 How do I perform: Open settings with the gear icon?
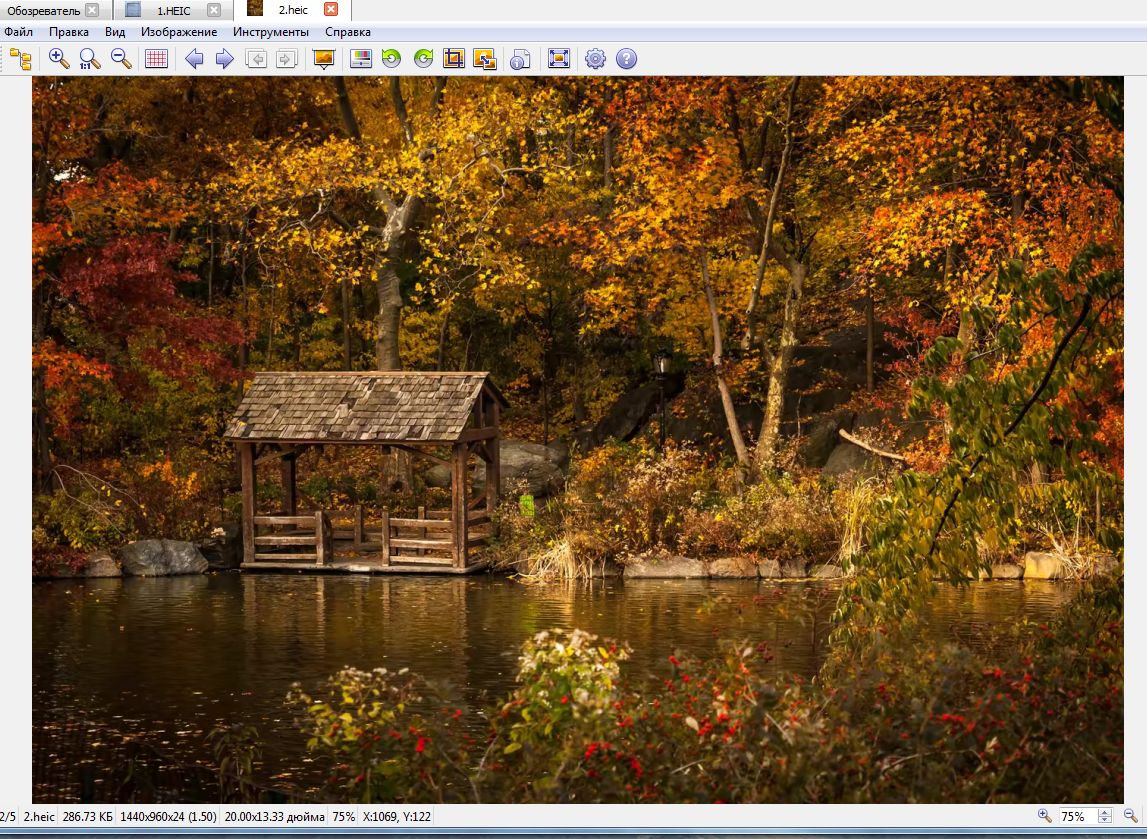(x=595, y=59)
